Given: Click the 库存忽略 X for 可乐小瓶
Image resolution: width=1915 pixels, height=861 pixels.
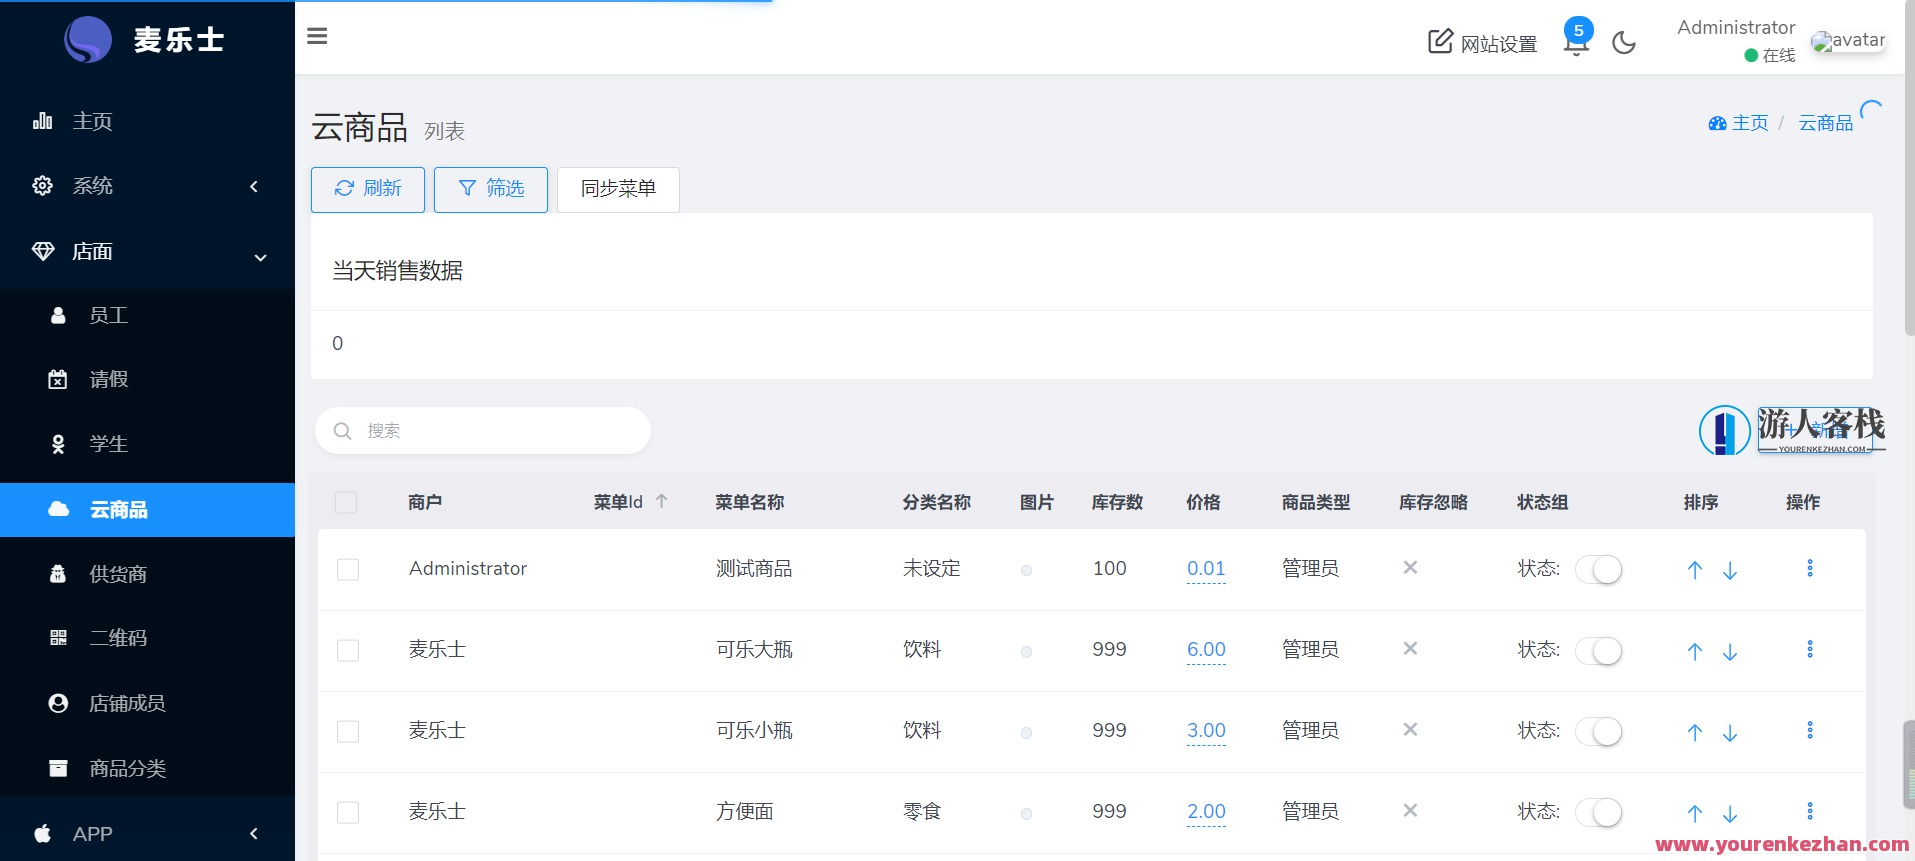Looking at the screenshot, I should [x=1410, y=729].
